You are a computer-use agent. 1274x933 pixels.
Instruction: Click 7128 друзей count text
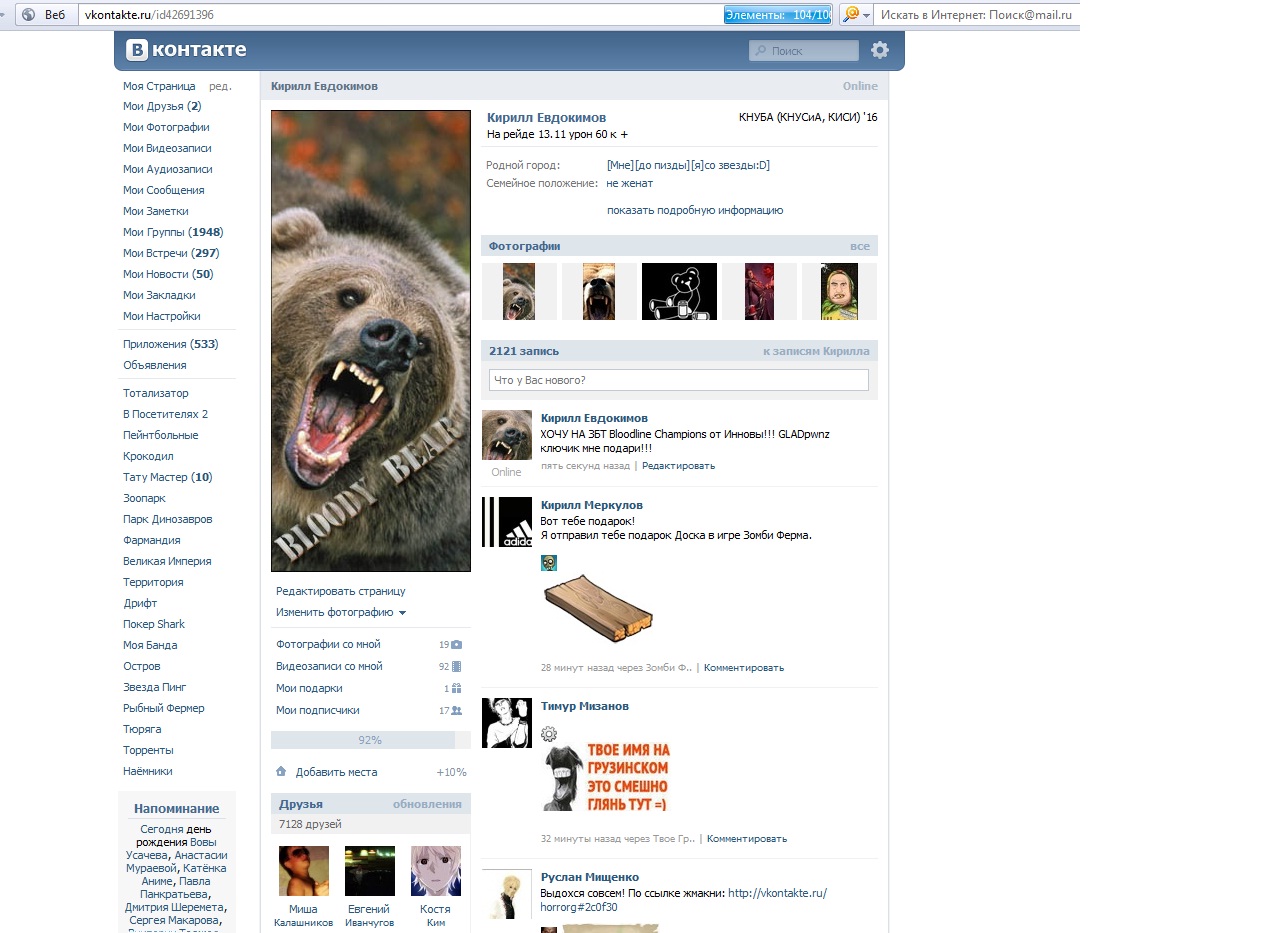tap(310, 824)
